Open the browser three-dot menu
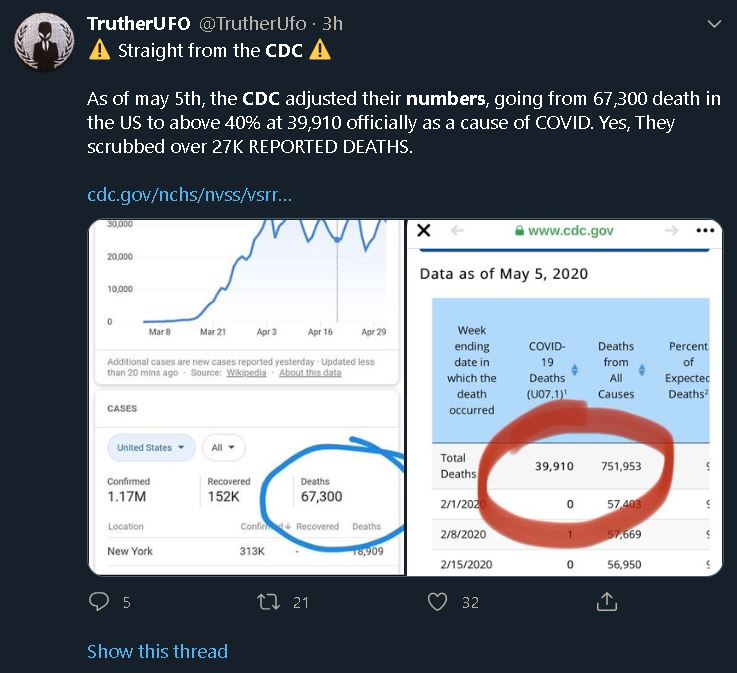The height and width of the screenshot is (673, 737). tap(705, 230)
